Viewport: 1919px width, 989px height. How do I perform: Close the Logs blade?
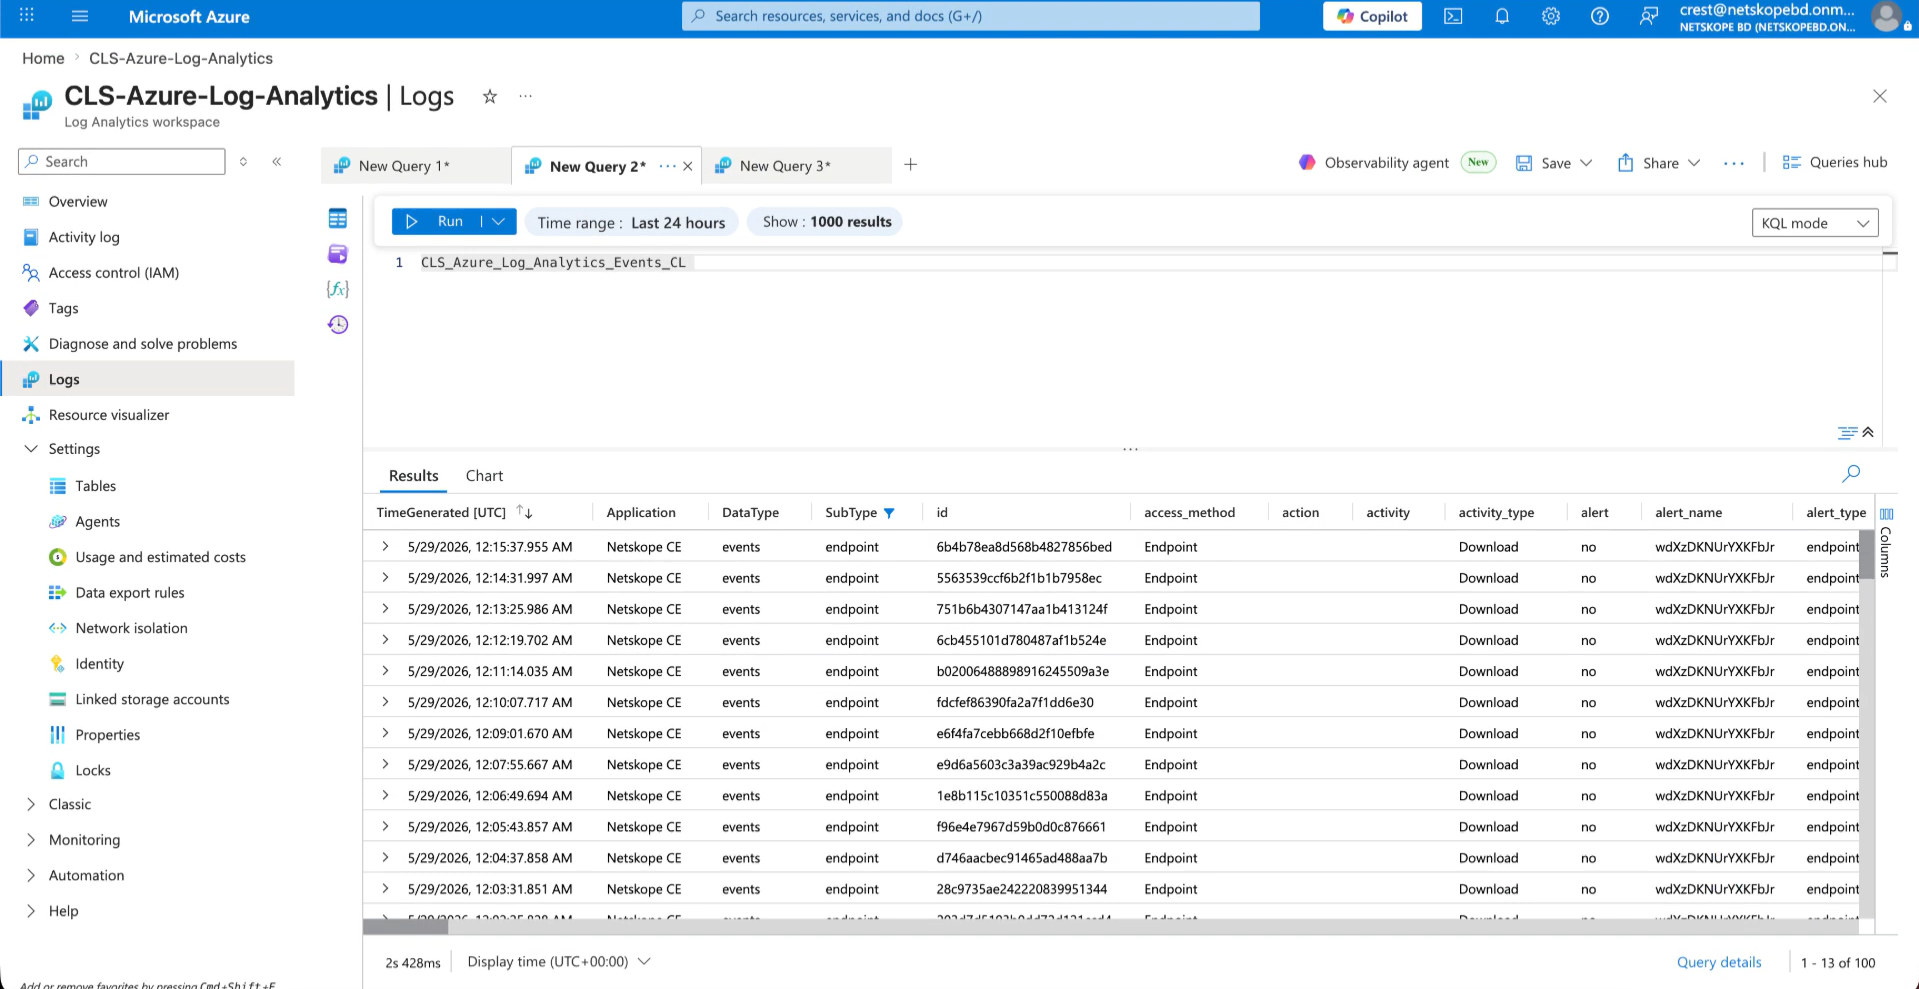coord(1880,96)
